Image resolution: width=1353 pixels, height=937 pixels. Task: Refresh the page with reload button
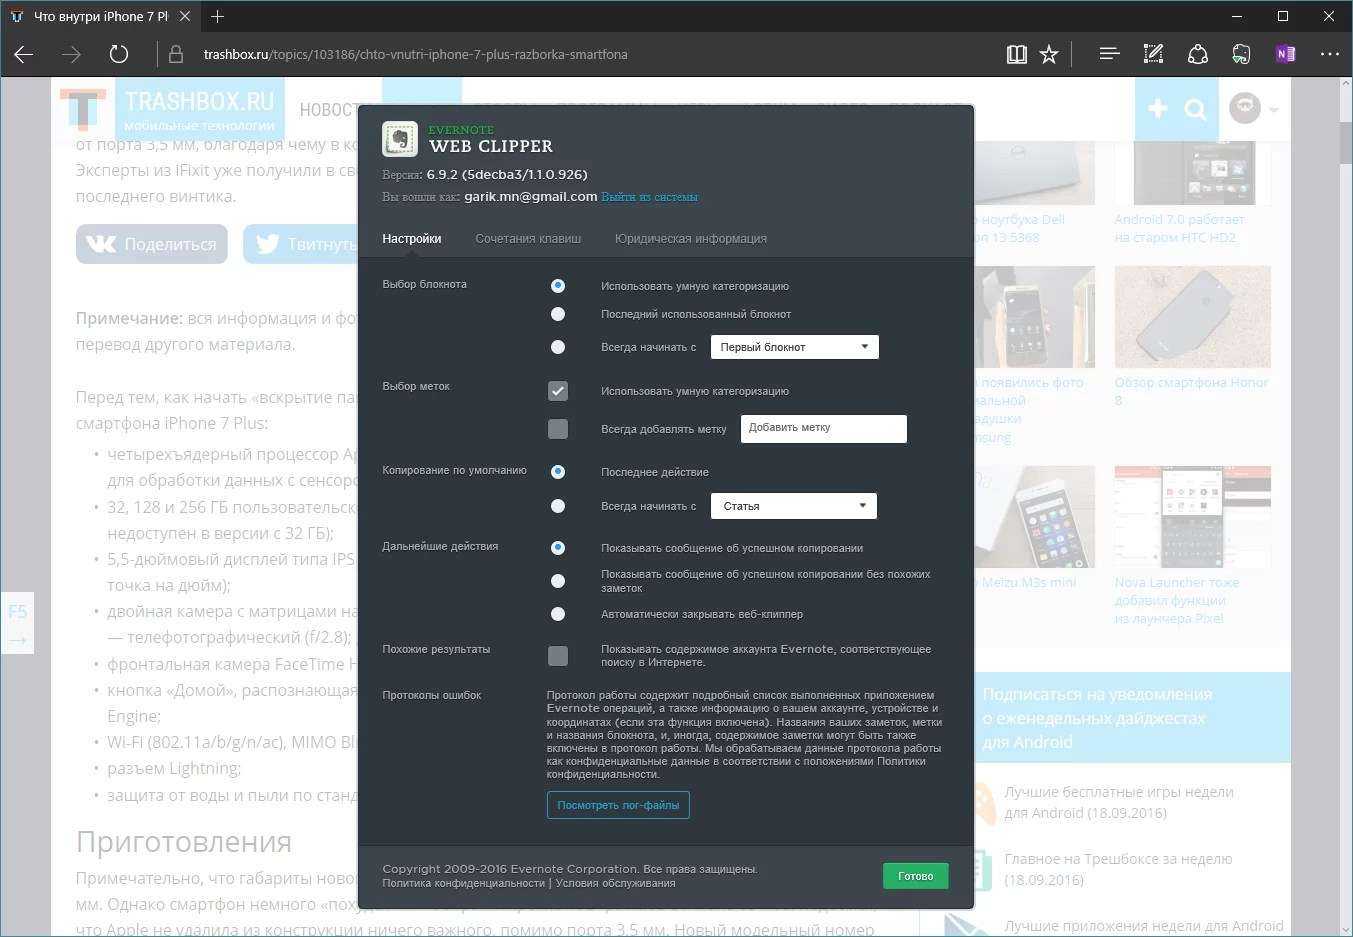(x=119, y=54)
